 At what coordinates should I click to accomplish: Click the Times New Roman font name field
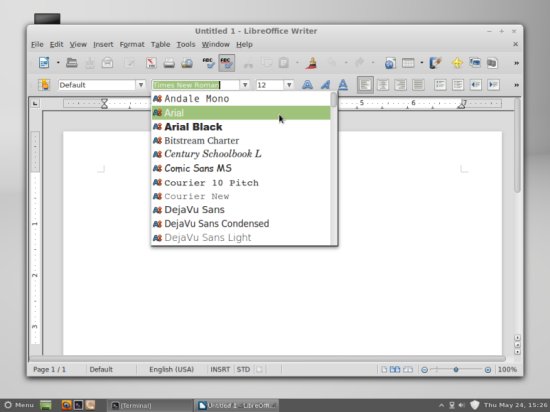pos(195,85)
